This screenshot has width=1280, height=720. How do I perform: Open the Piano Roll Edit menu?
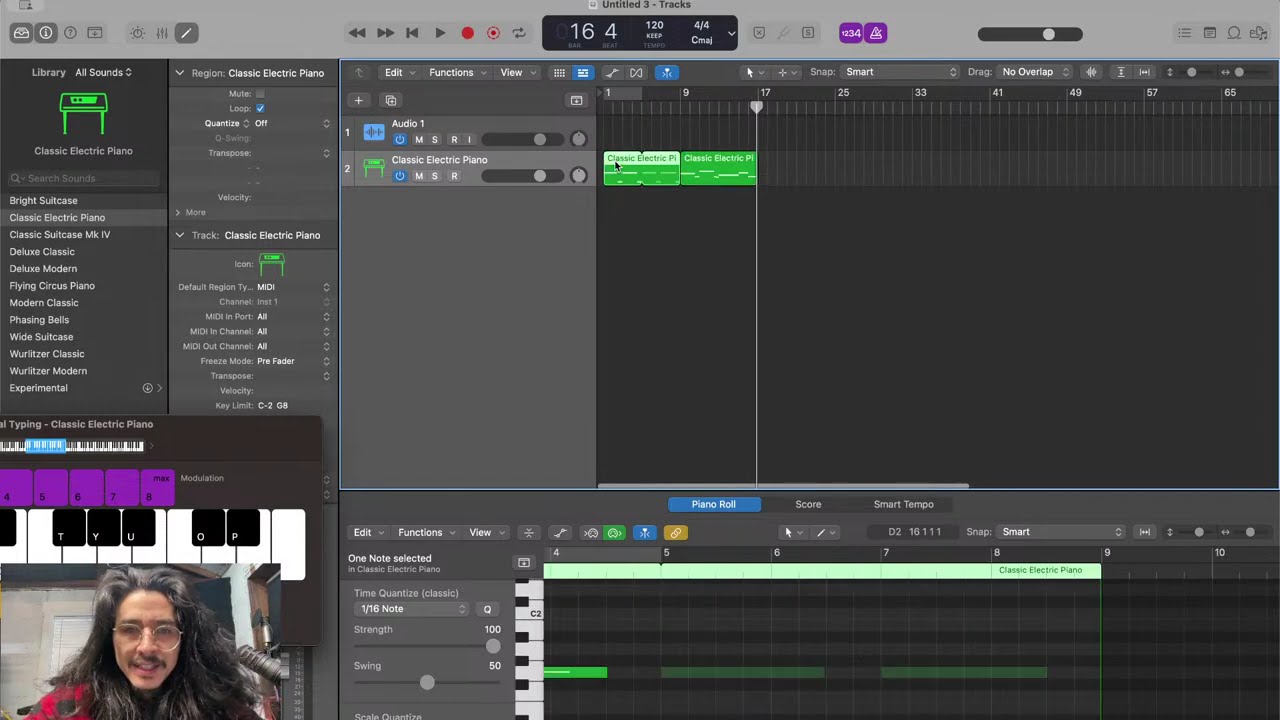[368, 532]
